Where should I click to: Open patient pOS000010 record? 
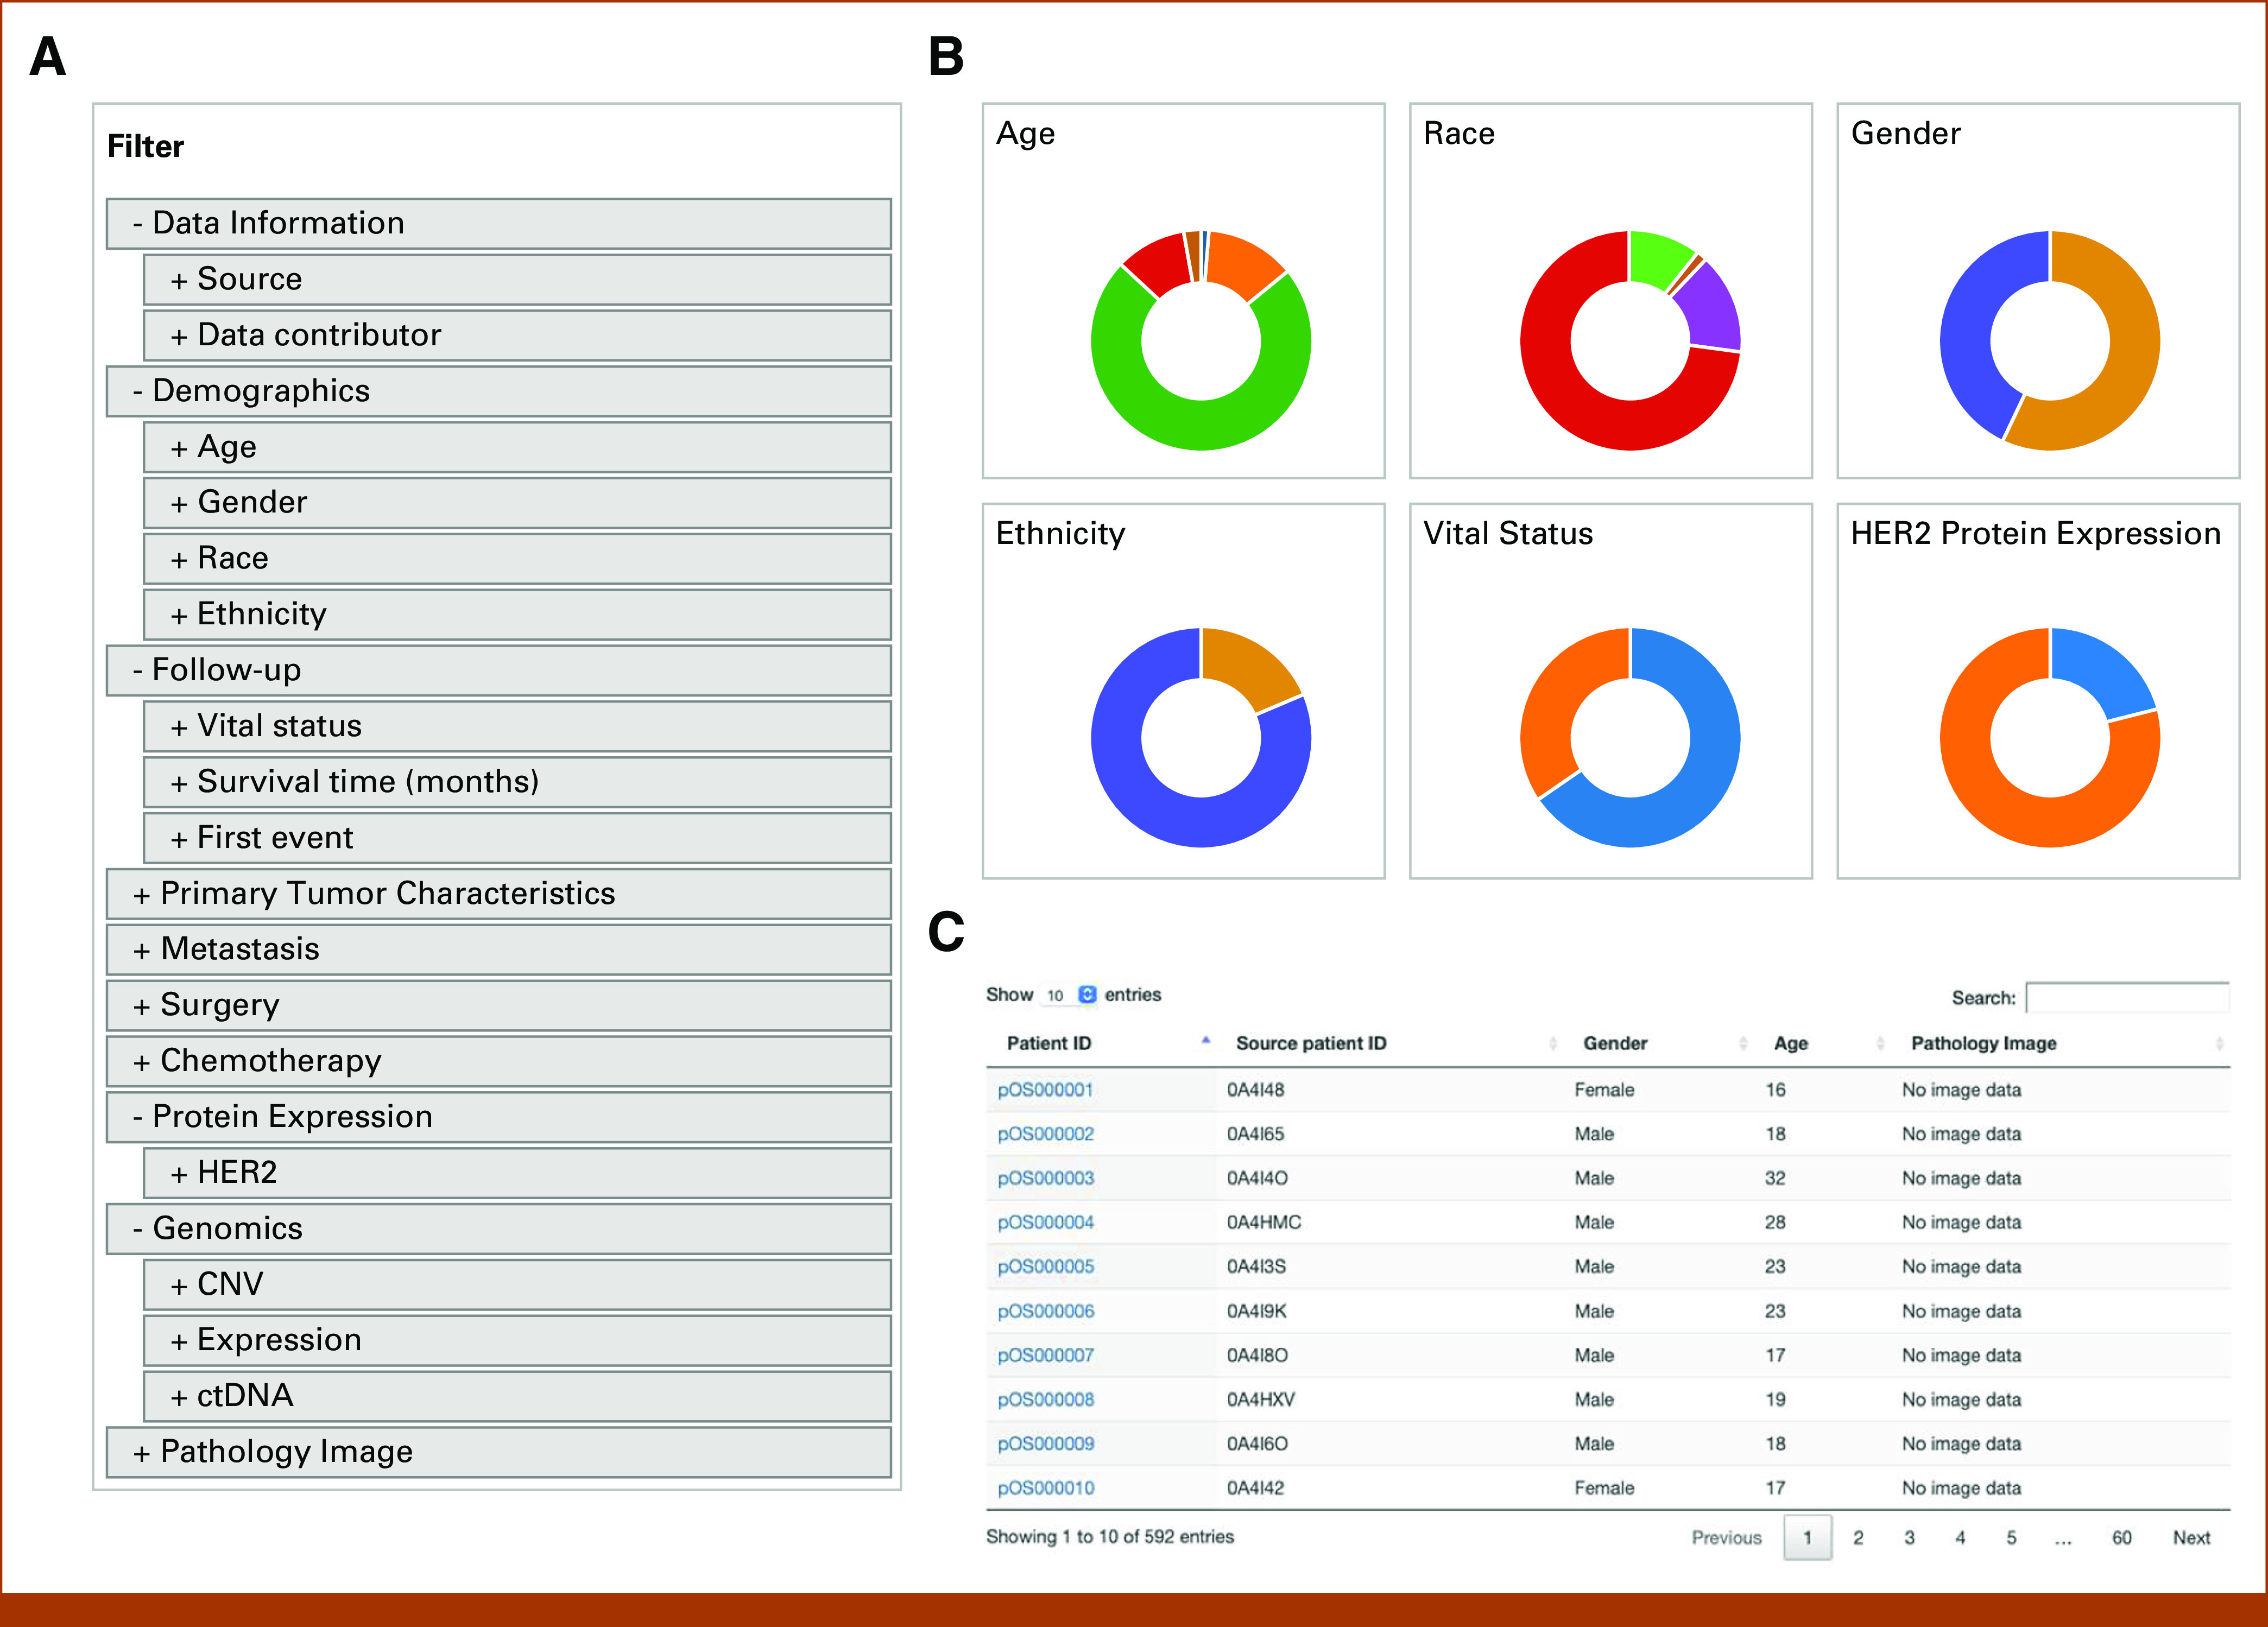point(1046,1488)
